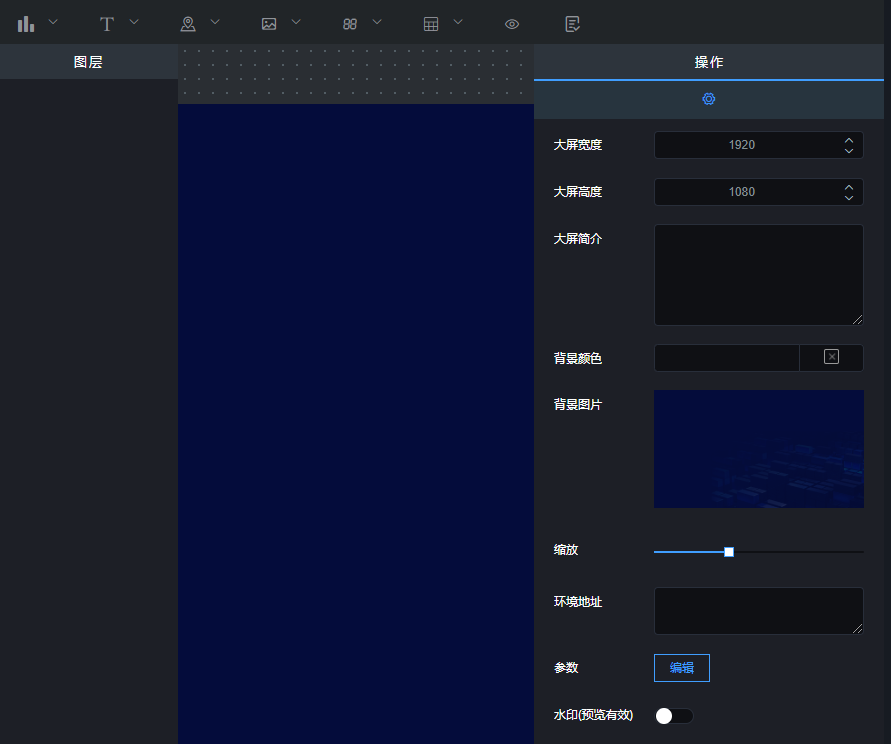Switch to the 图层 tab

tap(88, 62)
